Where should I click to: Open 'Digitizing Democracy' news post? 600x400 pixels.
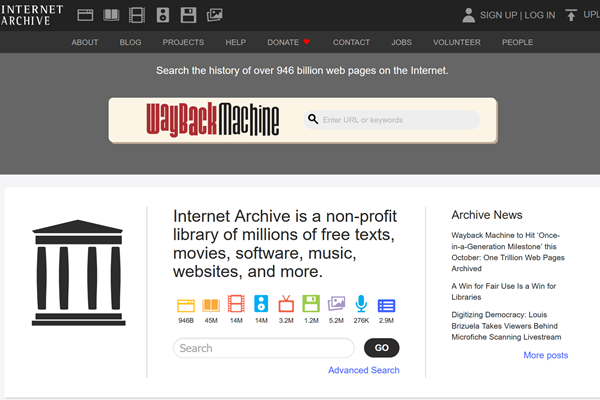pyautogui.click(x=506, y=326)
